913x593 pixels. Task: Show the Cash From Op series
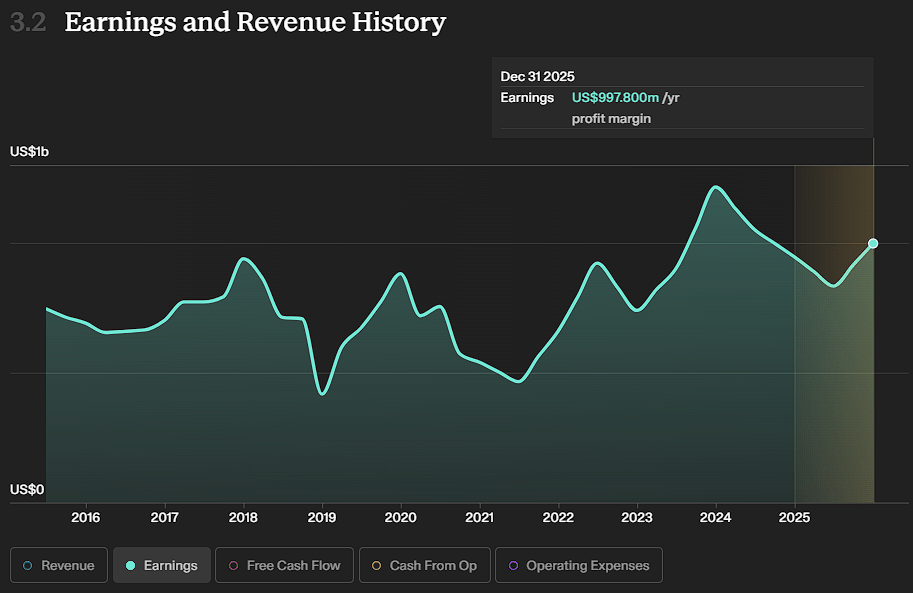point(423,565)
